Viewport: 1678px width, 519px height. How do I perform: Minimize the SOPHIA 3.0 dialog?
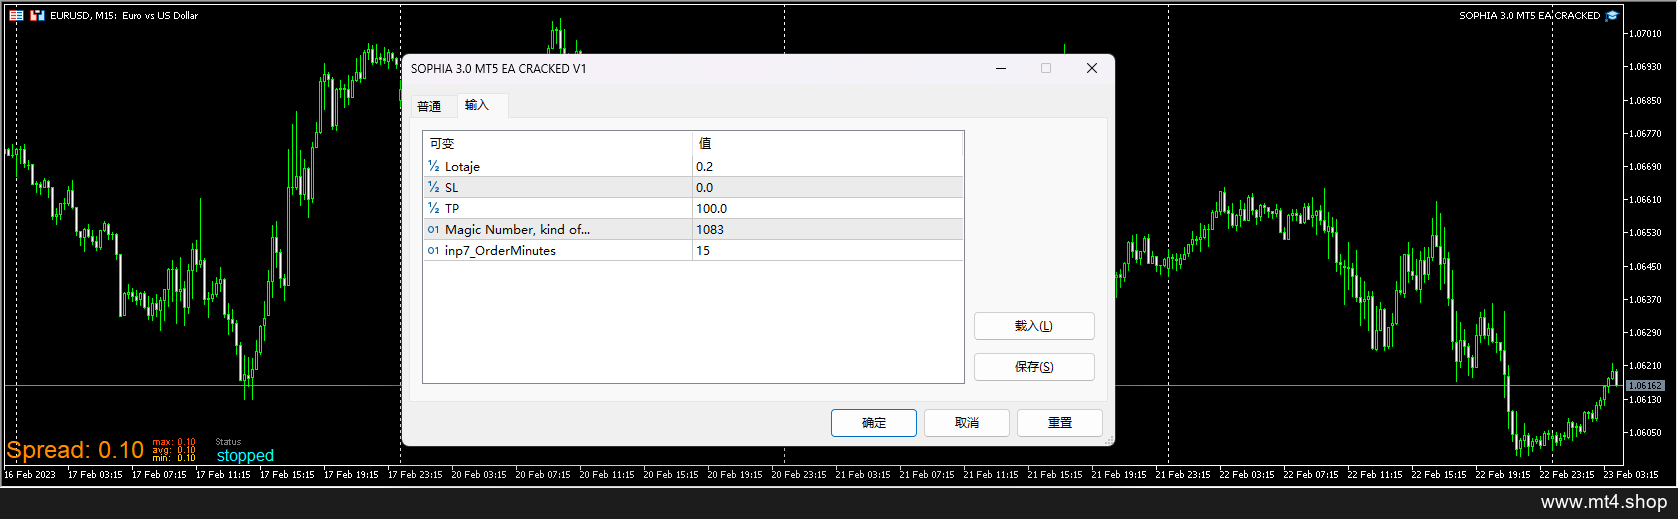(1001, 68)
